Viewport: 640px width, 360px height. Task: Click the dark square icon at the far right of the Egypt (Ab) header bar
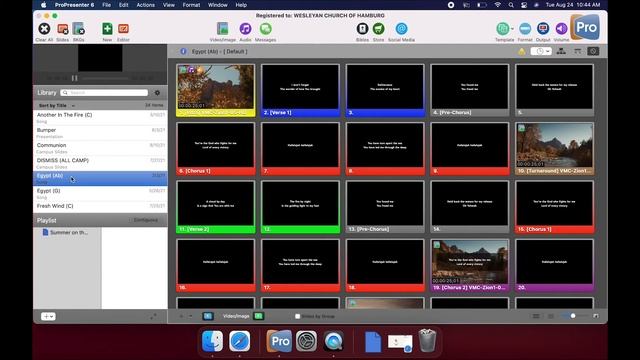coord(593,51)
